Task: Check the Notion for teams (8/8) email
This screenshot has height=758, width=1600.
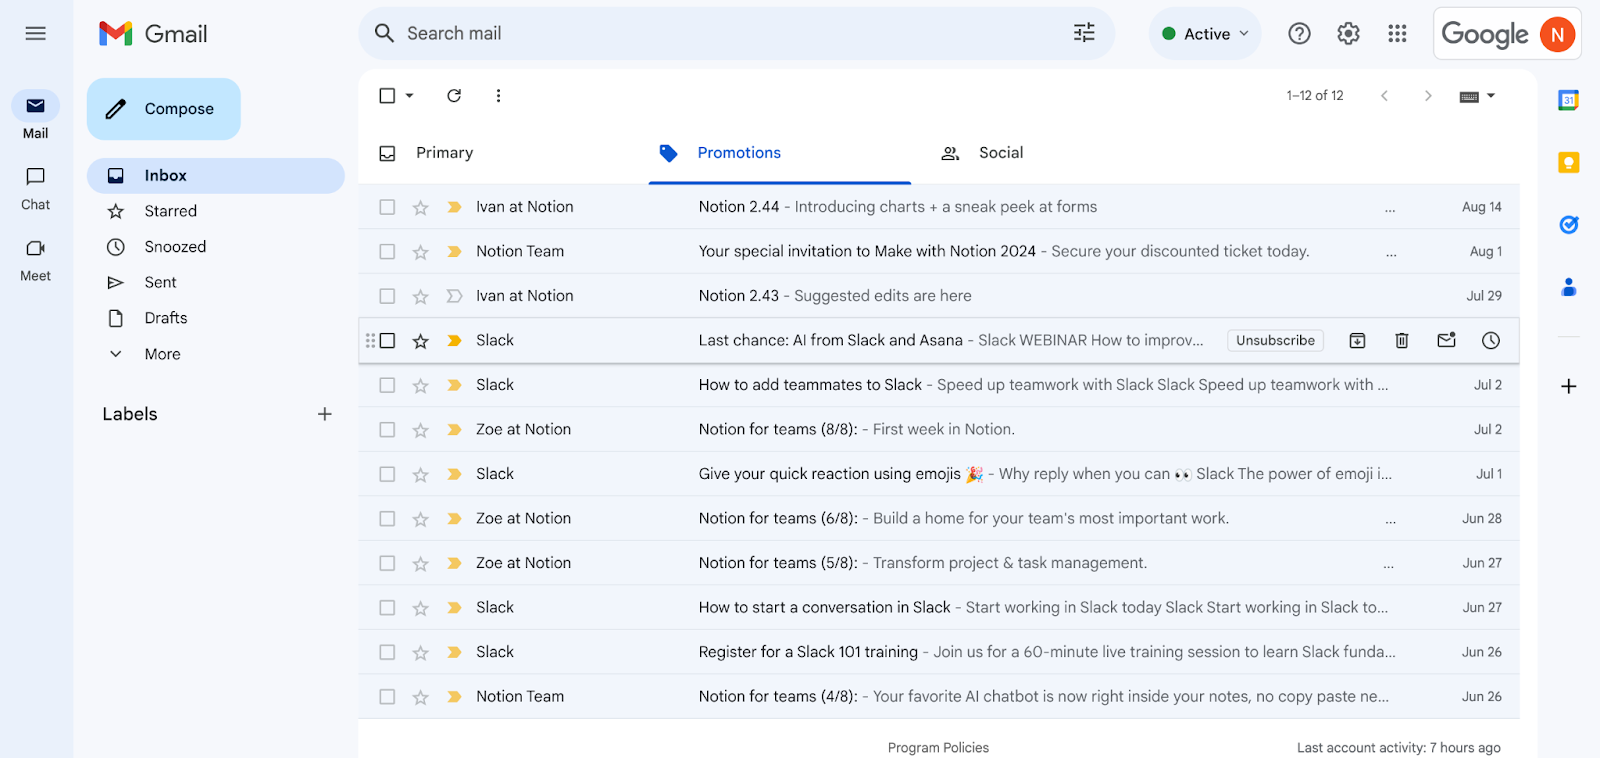Action: pyautogui.click(x=387, y=430)
